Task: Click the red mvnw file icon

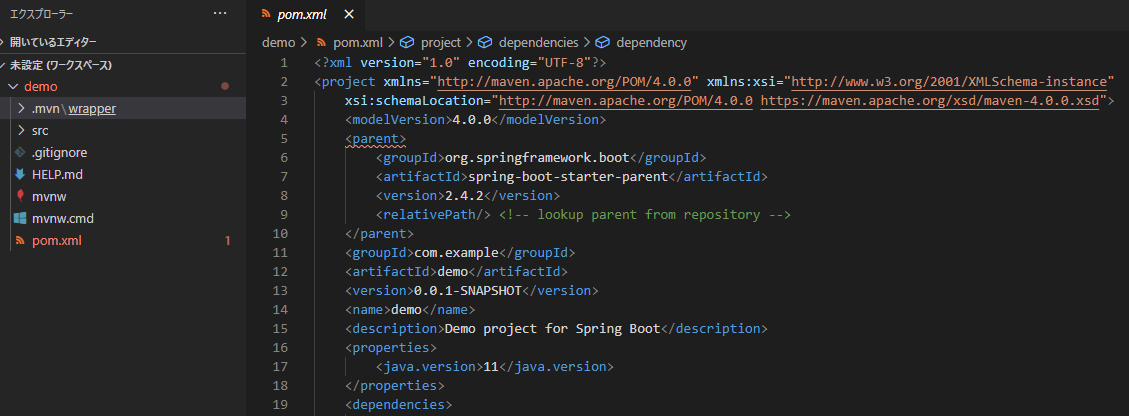Action: click(x=20, y=197)
